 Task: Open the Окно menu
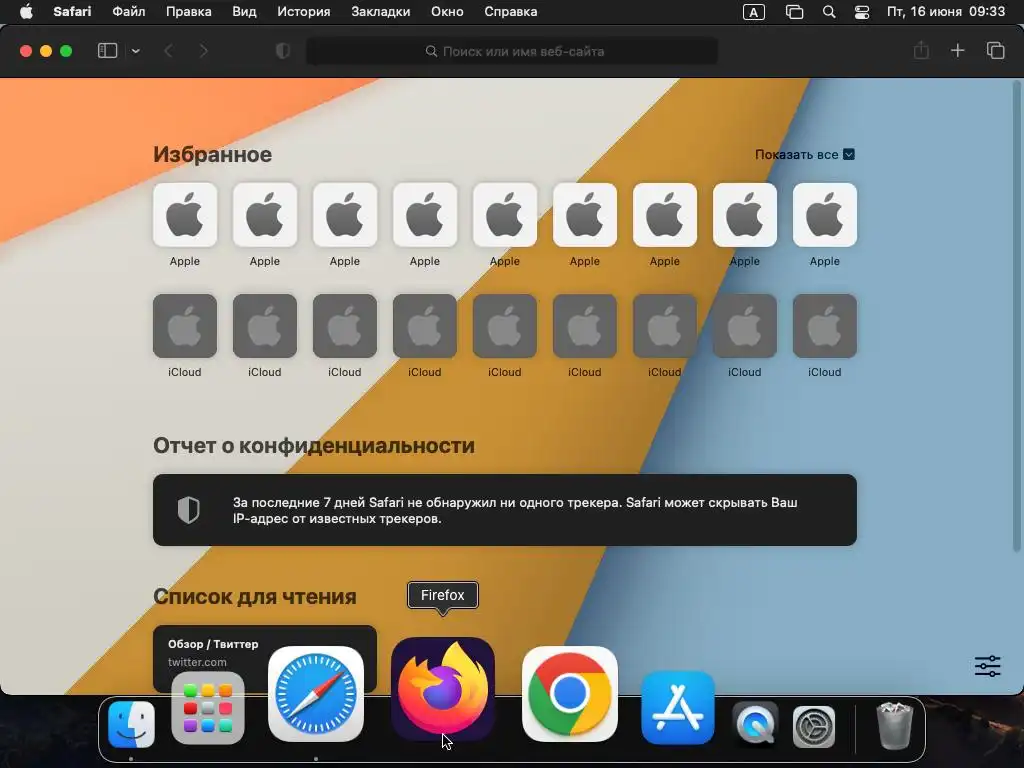pyautogui.click(x=447, y=12)
